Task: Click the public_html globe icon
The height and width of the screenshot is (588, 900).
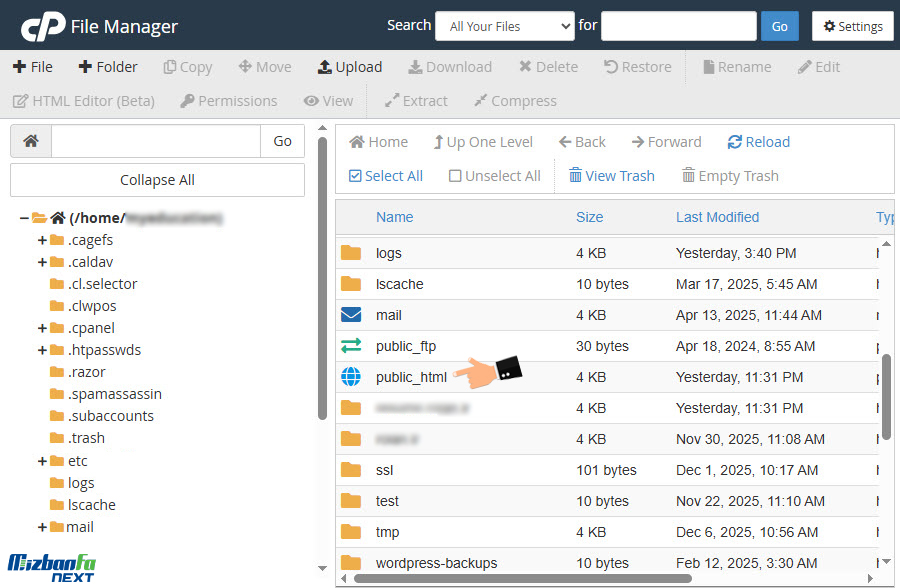Action: pos(351,377)
